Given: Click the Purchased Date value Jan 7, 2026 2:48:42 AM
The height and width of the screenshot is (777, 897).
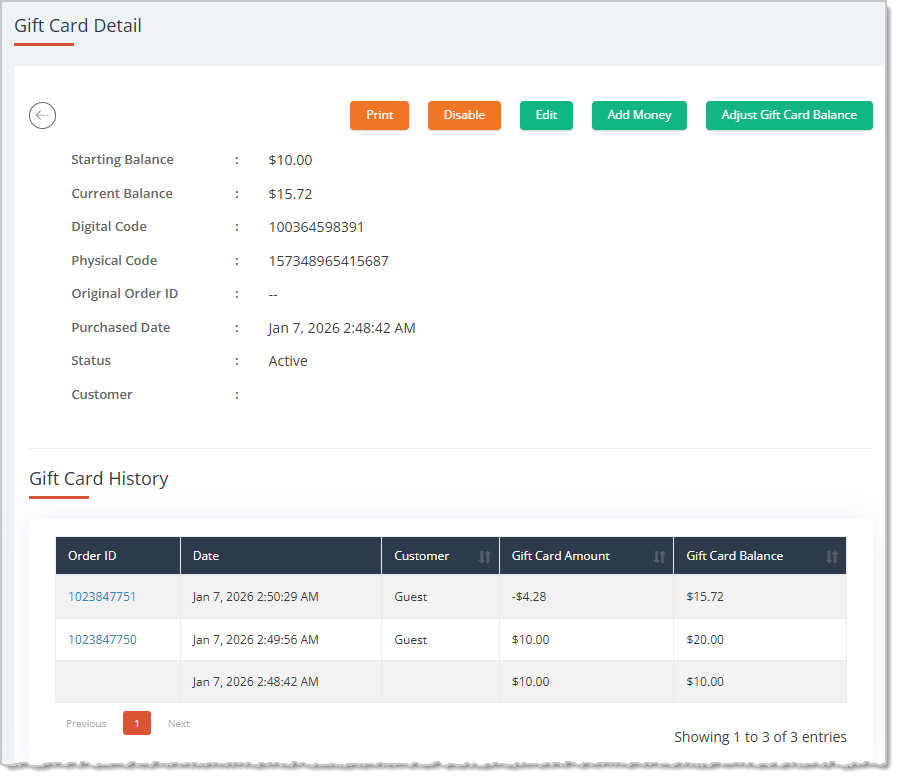Looking at the screenshot, I should coord(342,328).
